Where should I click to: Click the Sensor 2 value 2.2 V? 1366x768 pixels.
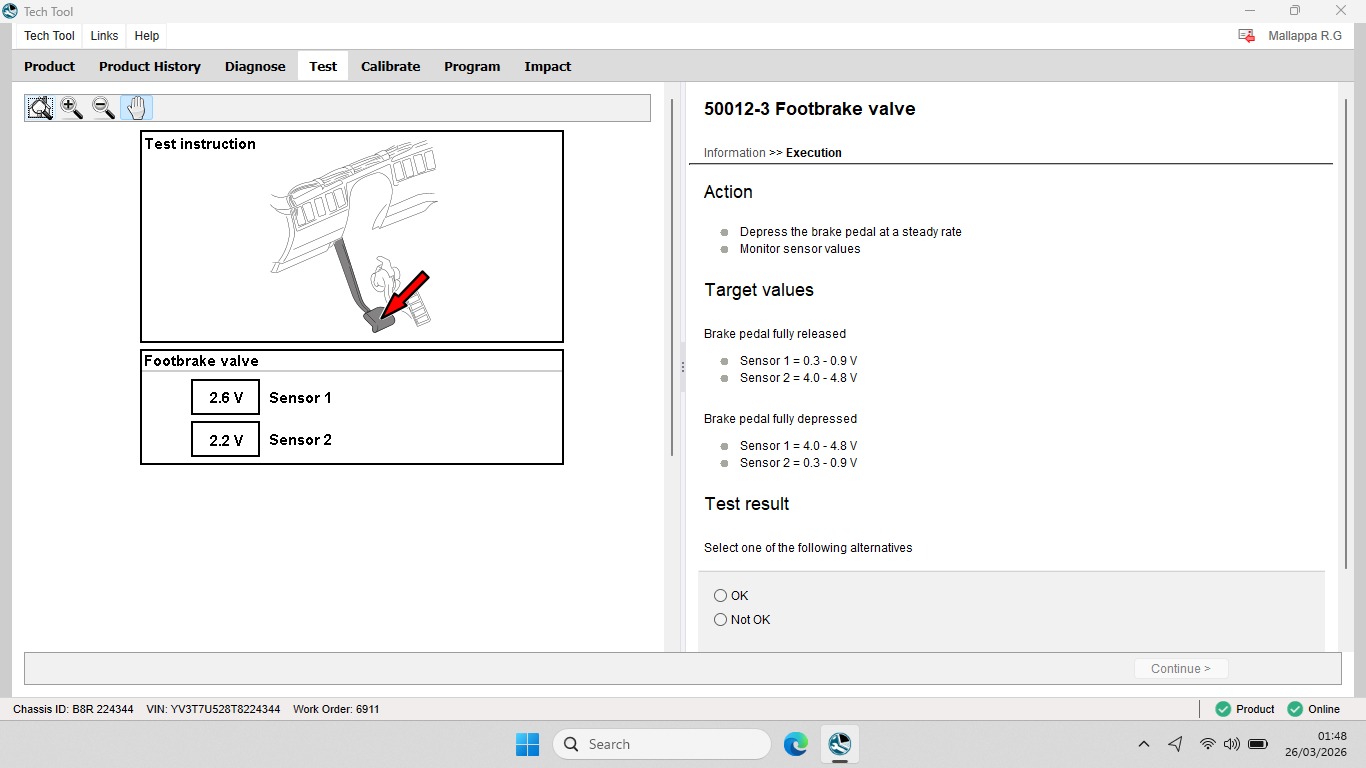[x=225, y=439]
